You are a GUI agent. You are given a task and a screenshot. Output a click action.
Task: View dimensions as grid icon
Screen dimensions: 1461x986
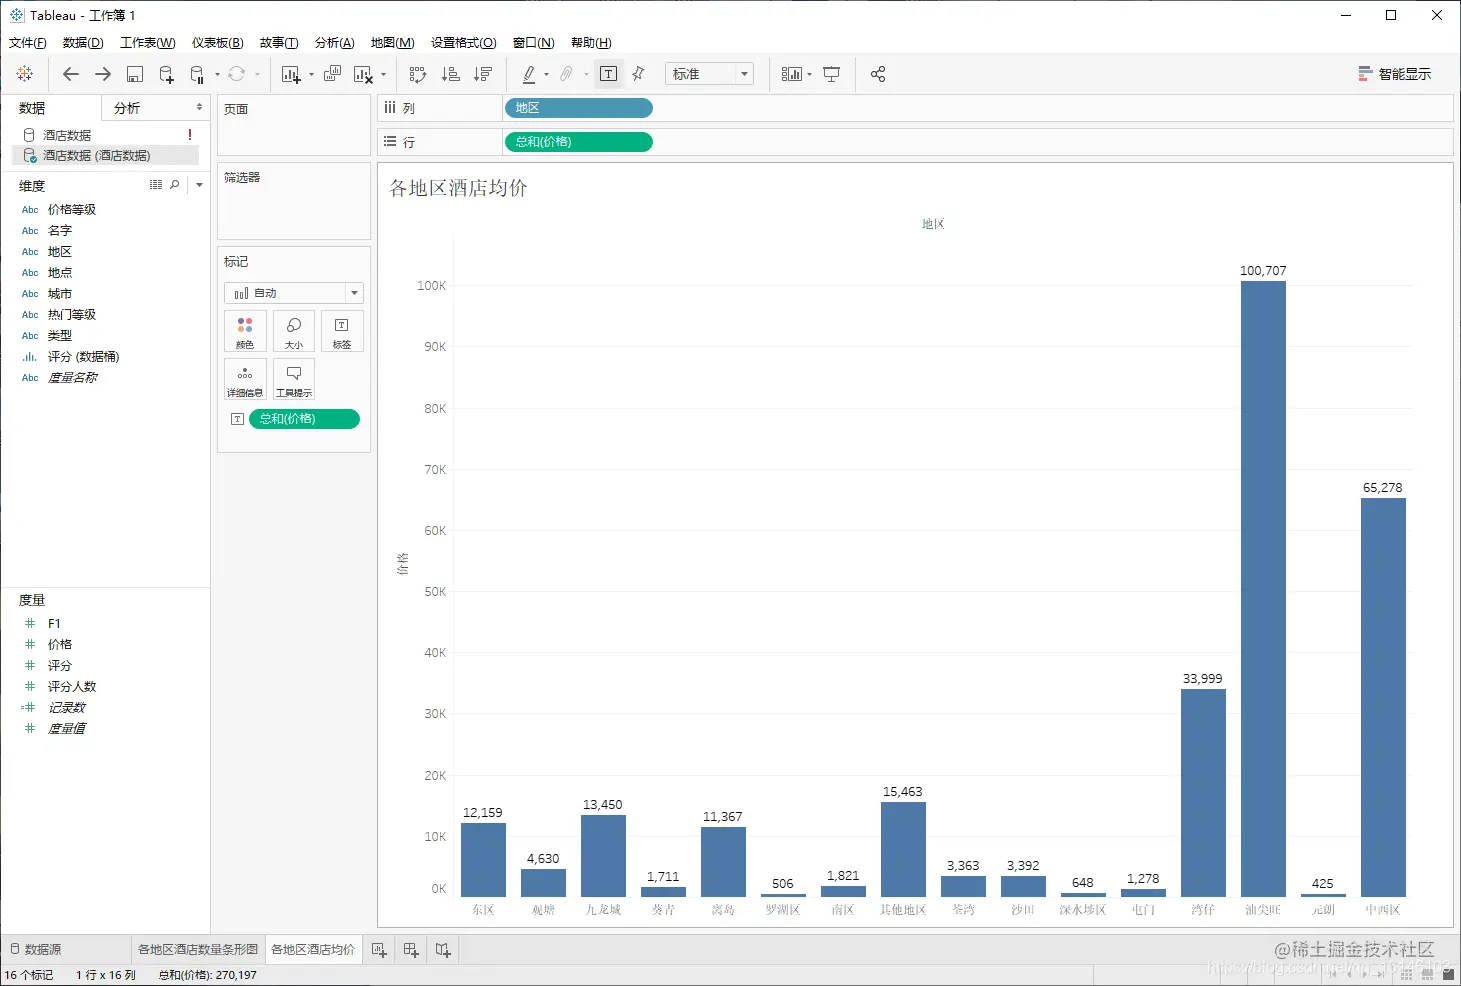(x=156, y=185)
